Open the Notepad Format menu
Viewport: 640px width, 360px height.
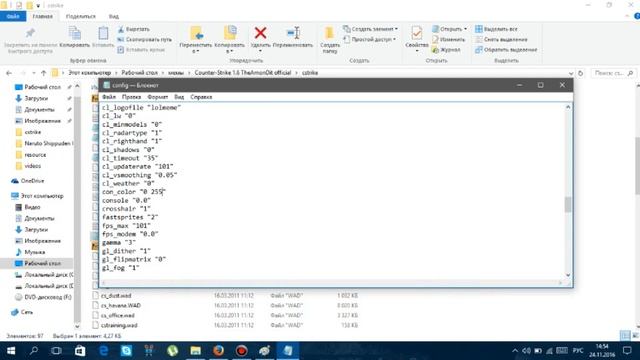[158, 97]
